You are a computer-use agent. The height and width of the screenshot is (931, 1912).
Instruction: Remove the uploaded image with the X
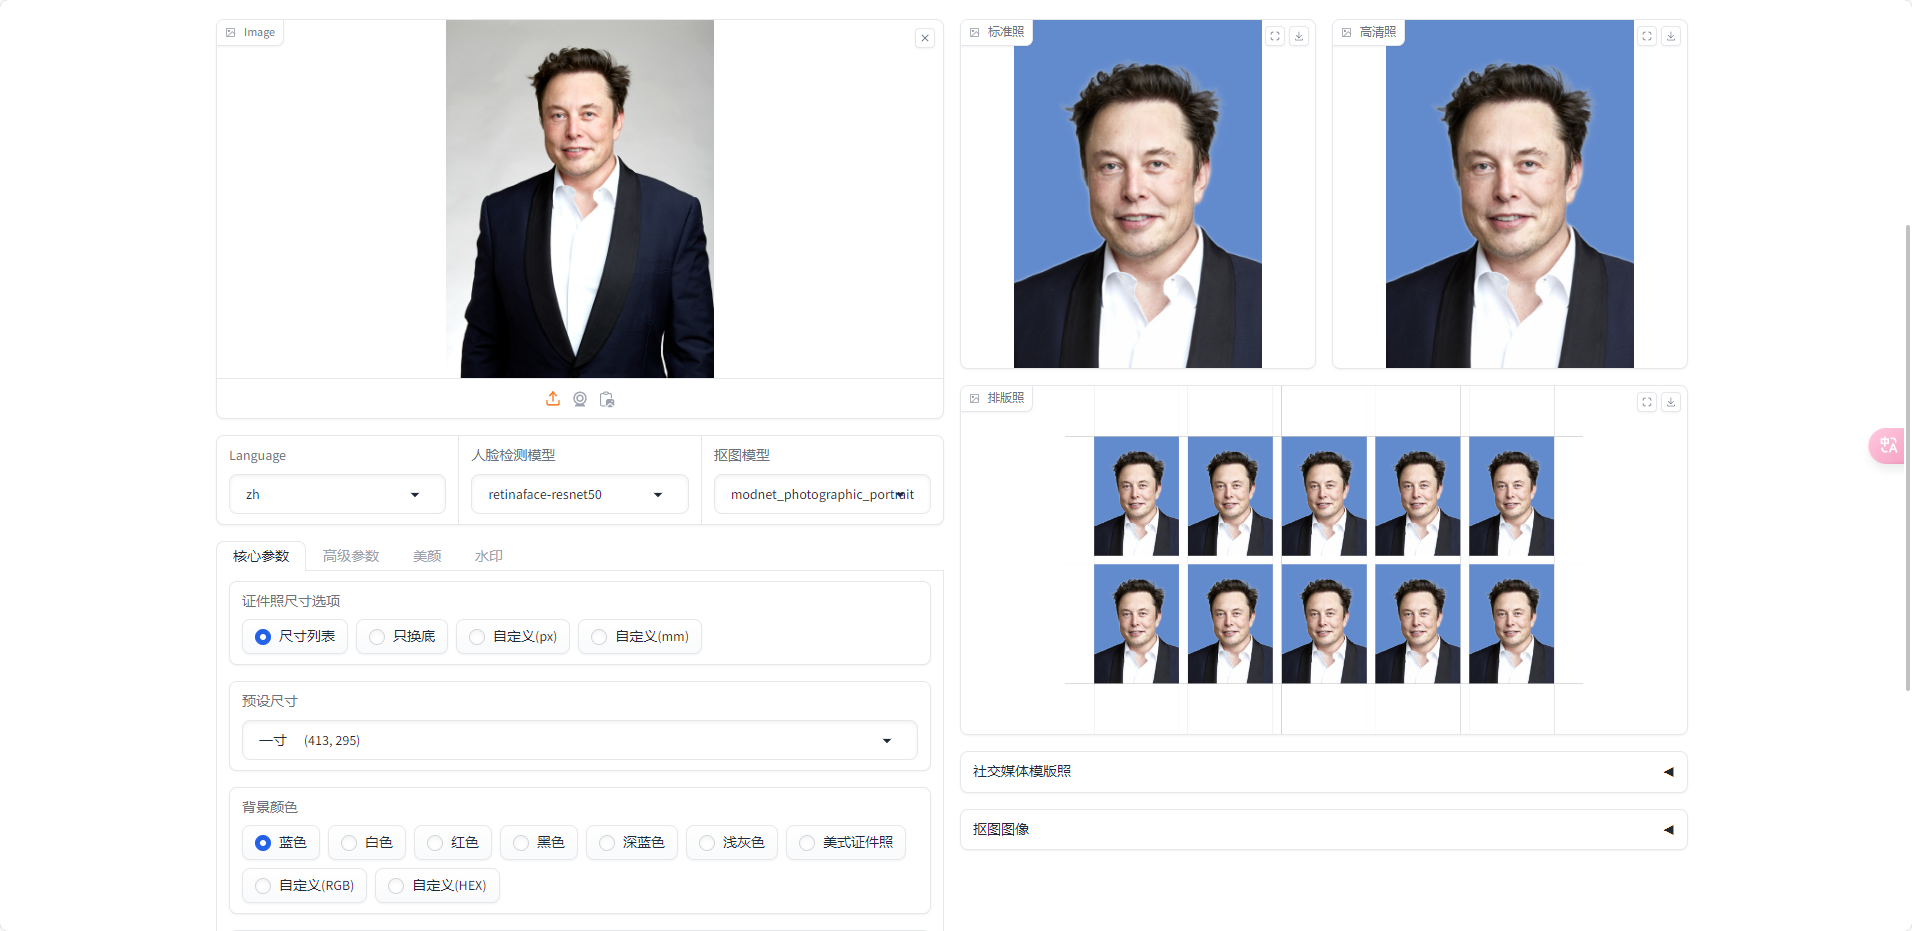click(925, 38)
